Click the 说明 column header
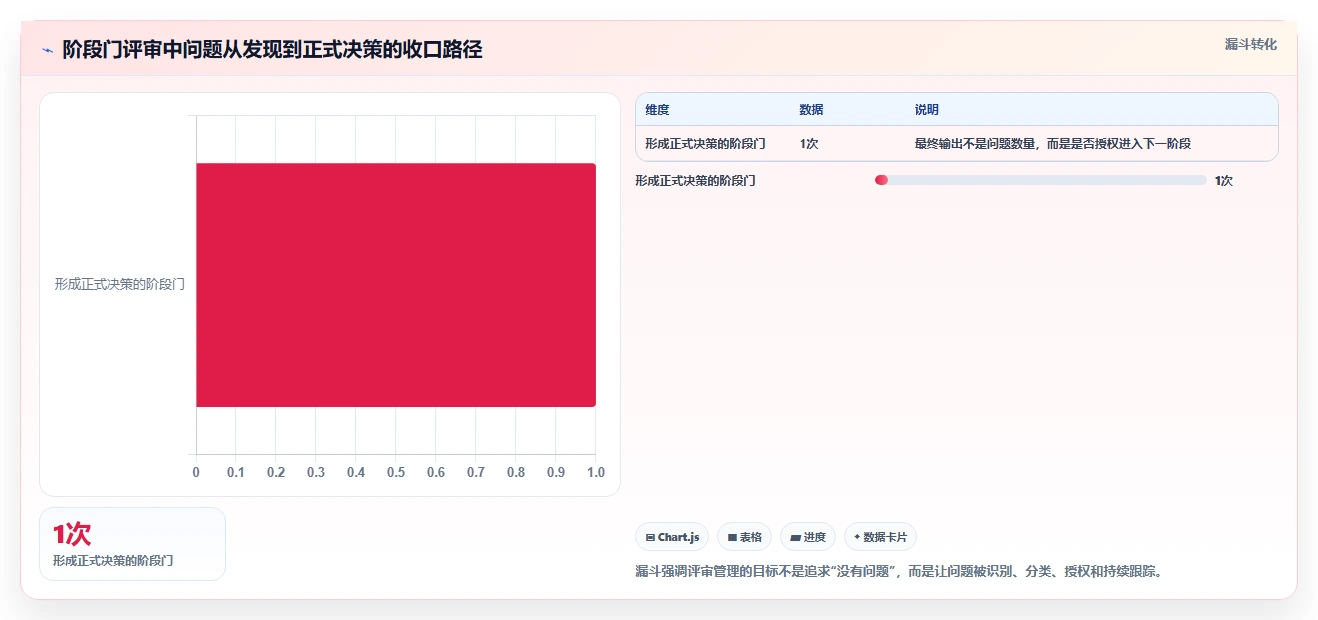 point(926,110)
